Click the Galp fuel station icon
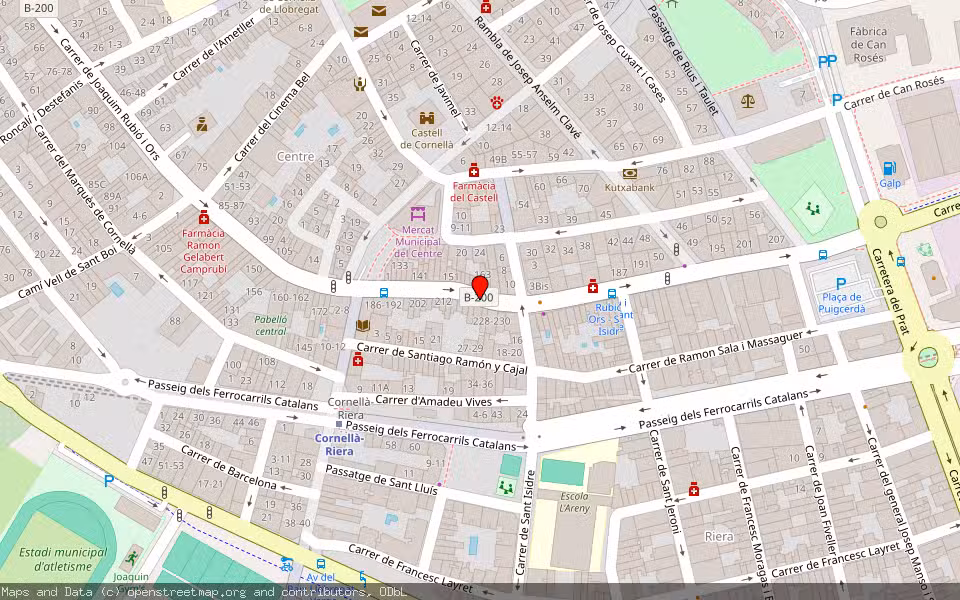This screenshot has height=600, width=960. click(890, 168)
